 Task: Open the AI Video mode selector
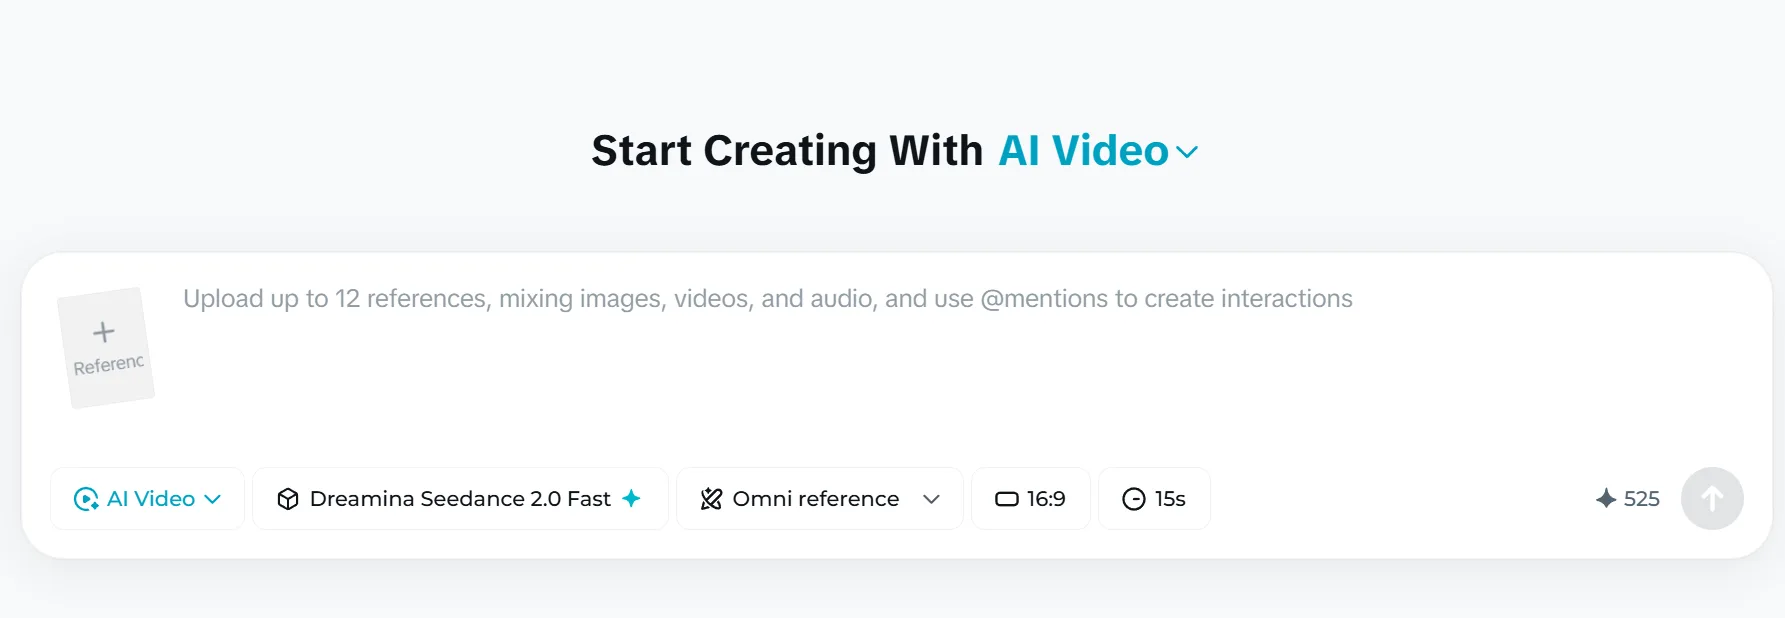point(147,498)
